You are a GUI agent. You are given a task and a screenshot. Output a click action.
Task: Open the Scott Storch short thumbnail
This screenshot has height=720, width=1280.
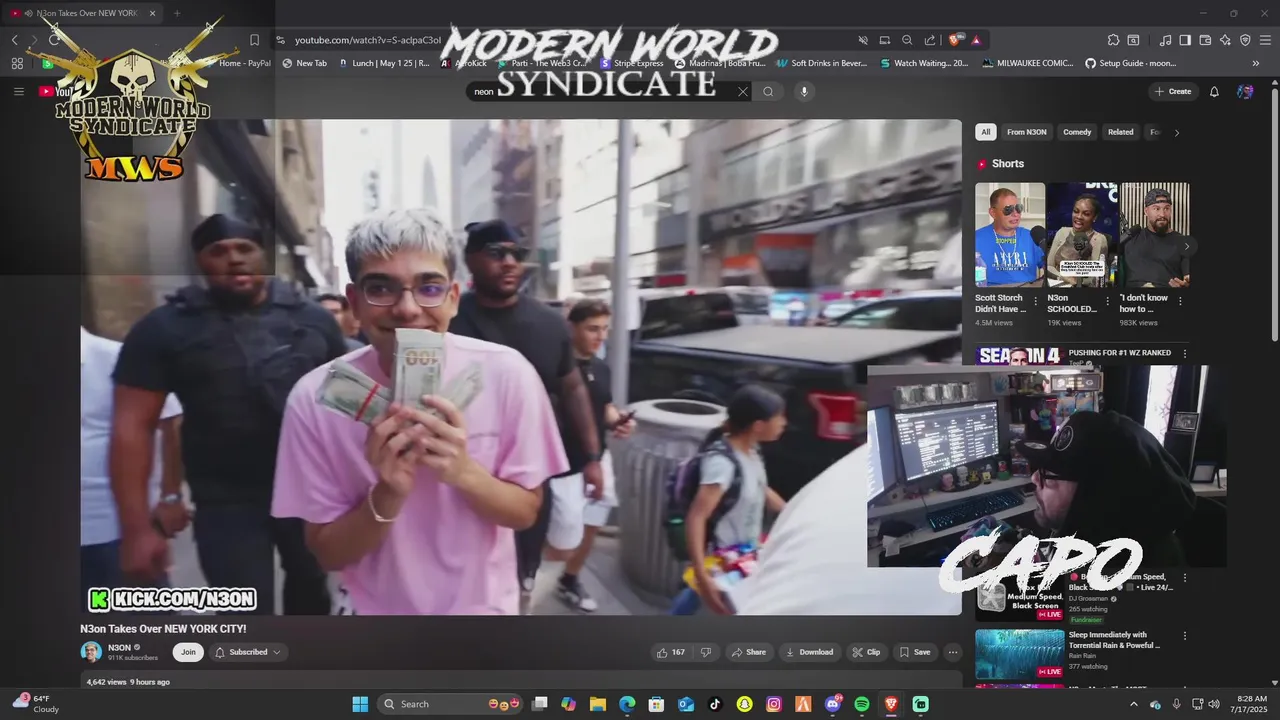click(1010, 235)
